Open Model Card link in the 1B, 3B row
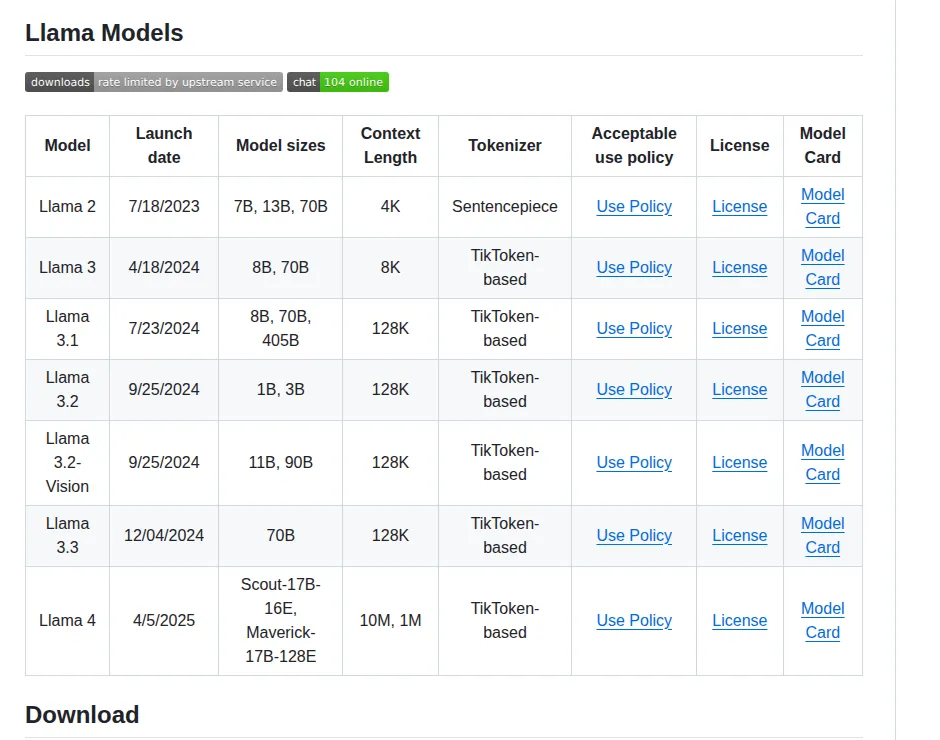The image size is (940, 740). point(822,390)
